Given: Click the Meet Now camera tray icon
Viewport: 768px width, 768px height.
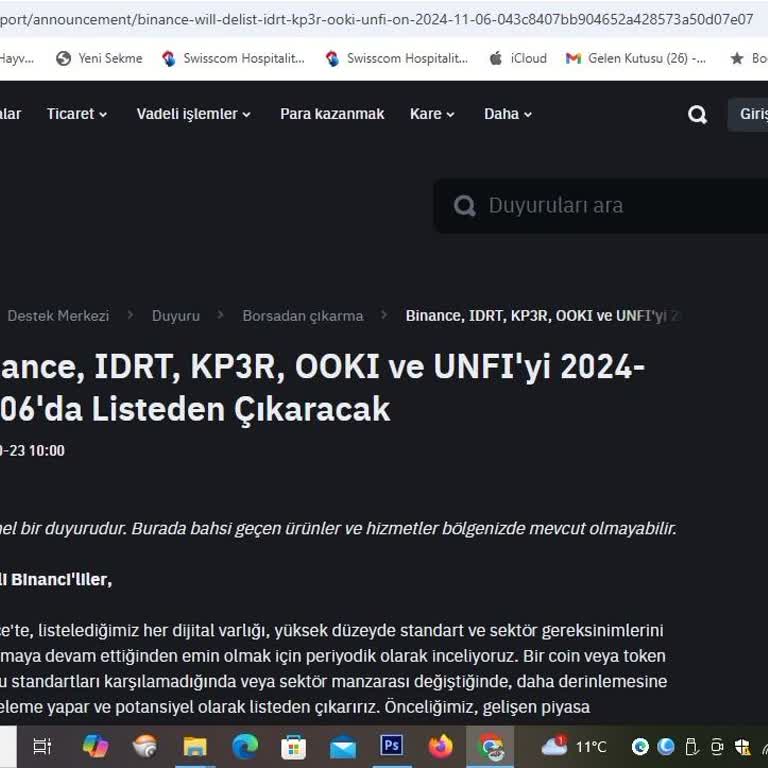Looking at the screenshot, I should [x=717, y=747].
